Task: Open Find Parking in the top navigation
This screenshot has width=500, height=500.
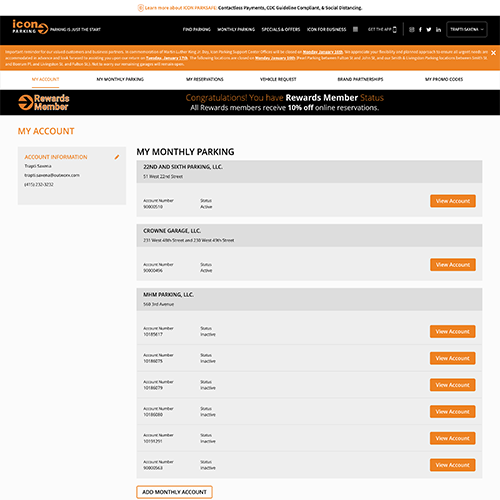Action: pyautogui.click(x=197, y=29)
